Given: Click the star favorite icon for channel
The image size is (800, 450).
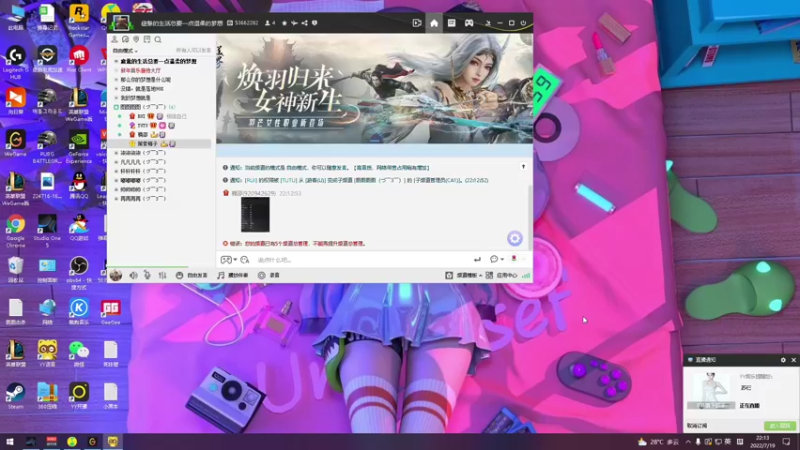Looking at the screenshot, I should click(284, 23).
